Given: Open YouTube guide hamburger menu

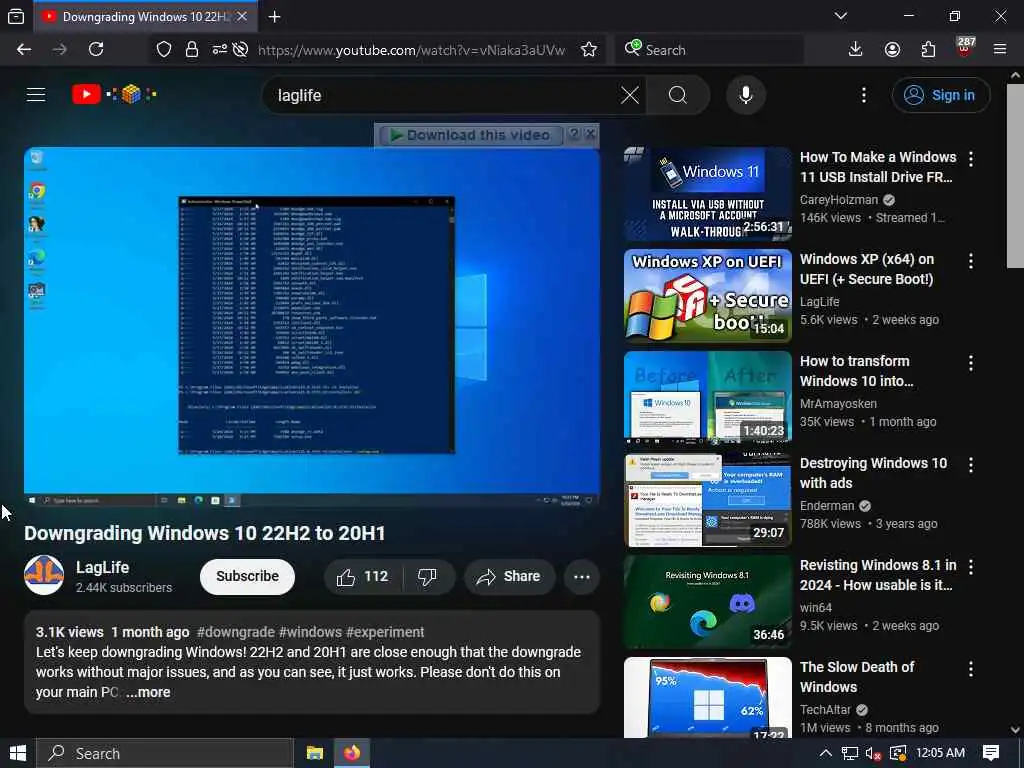Looking at the screenshot, I should coord(36,95).
